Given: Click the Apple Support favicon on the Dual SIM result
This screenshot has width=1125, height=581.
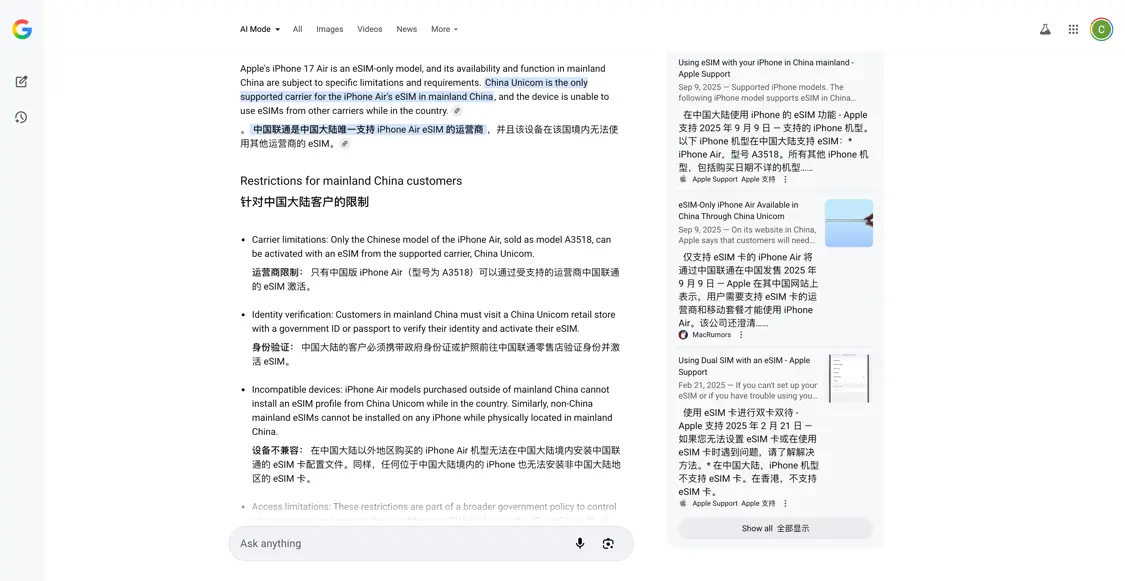Looking at the screenshot, I should 683,503.
